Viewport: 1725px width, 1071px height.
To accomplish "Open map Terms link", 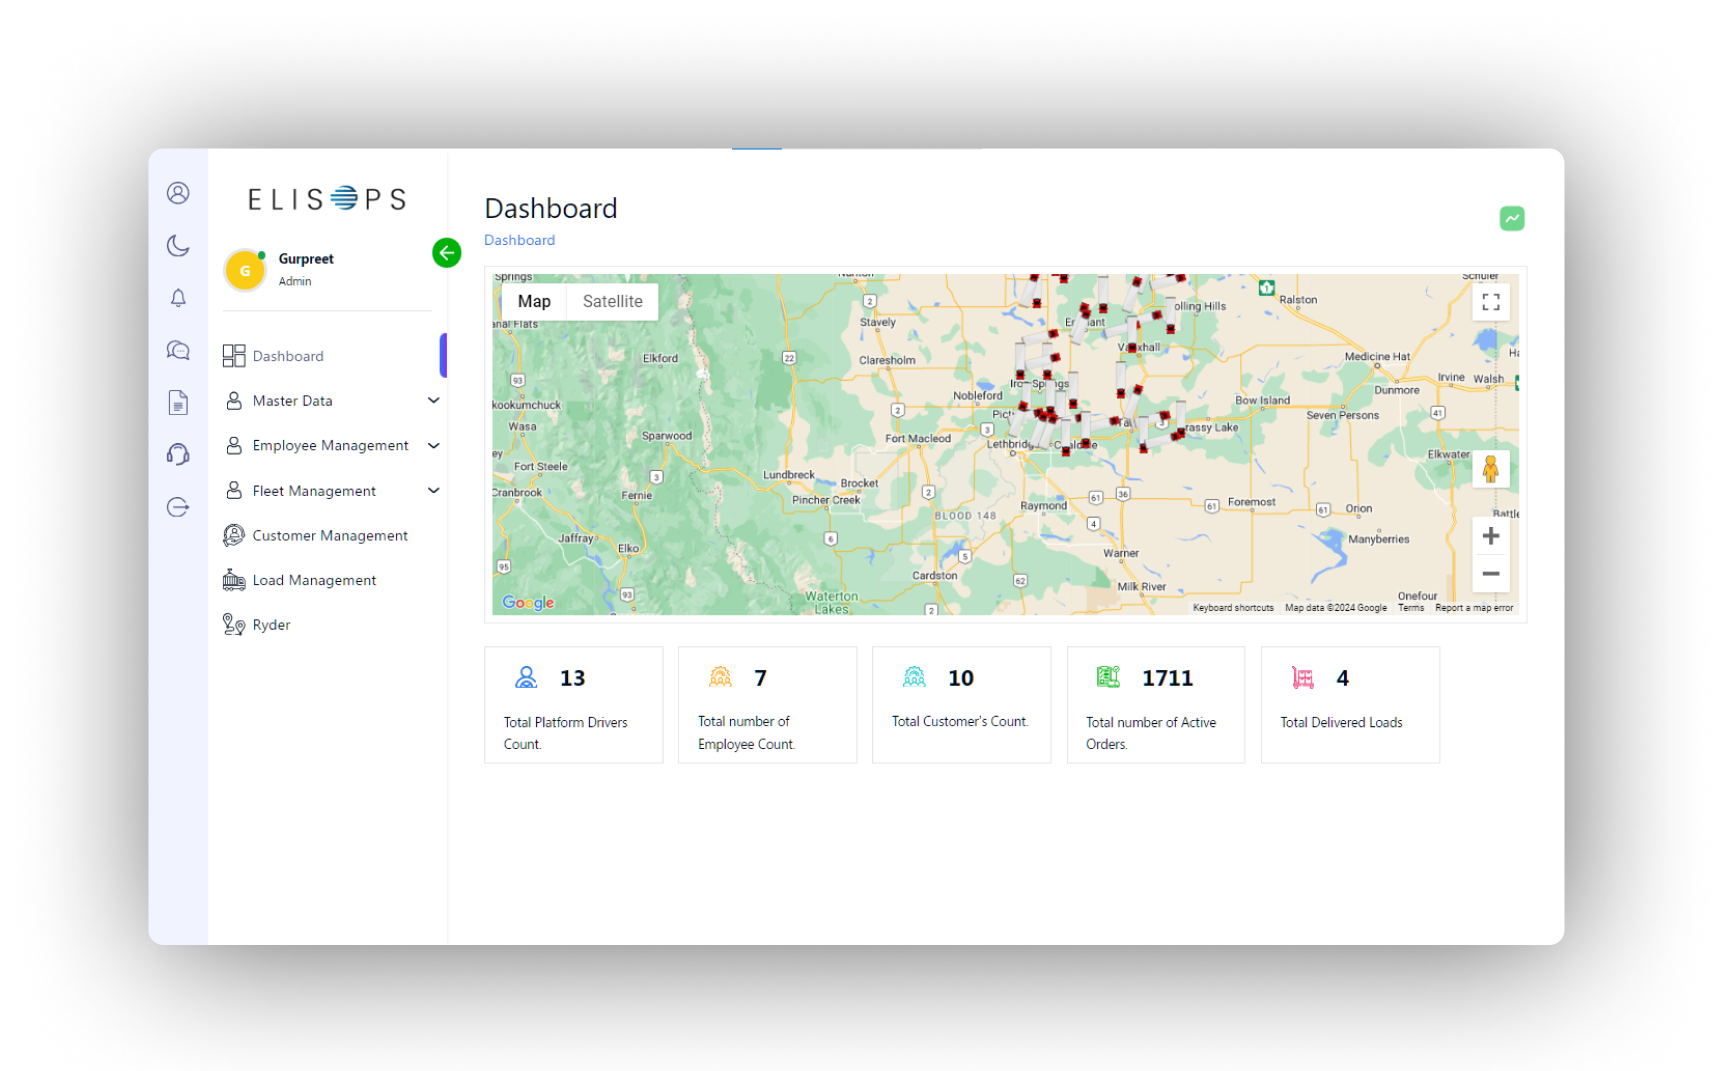I will (1410, 608).
